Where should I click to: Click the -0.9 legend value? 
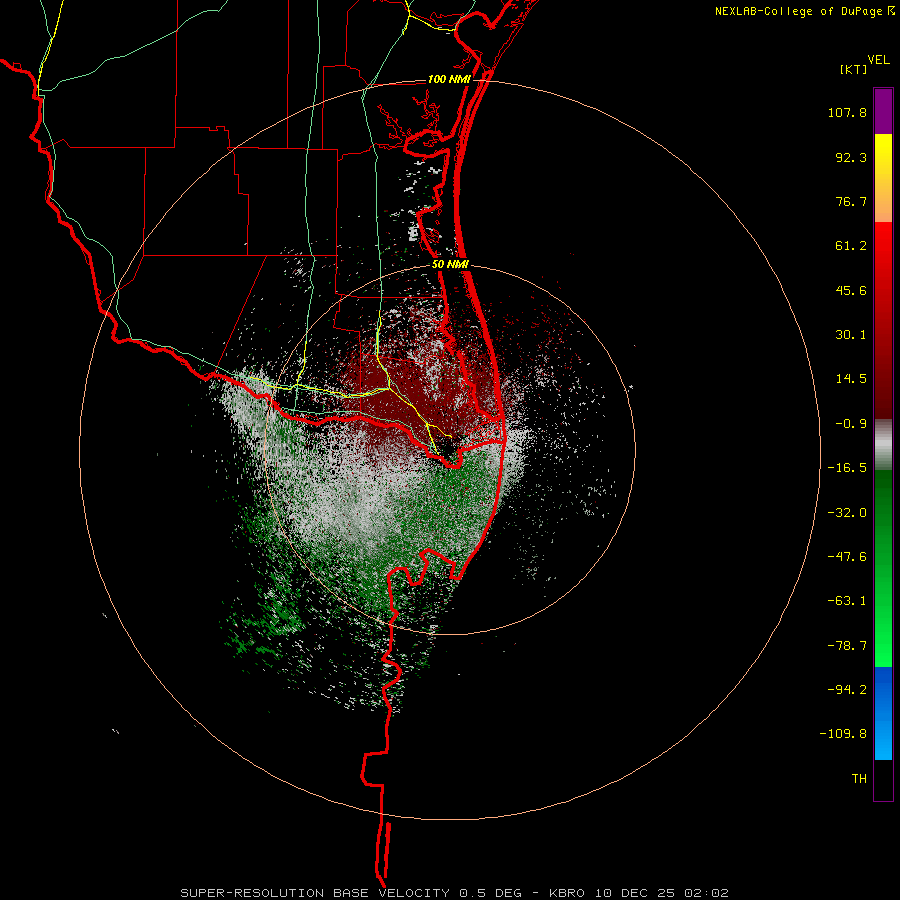pyautogui.click(x=851, y=424)
